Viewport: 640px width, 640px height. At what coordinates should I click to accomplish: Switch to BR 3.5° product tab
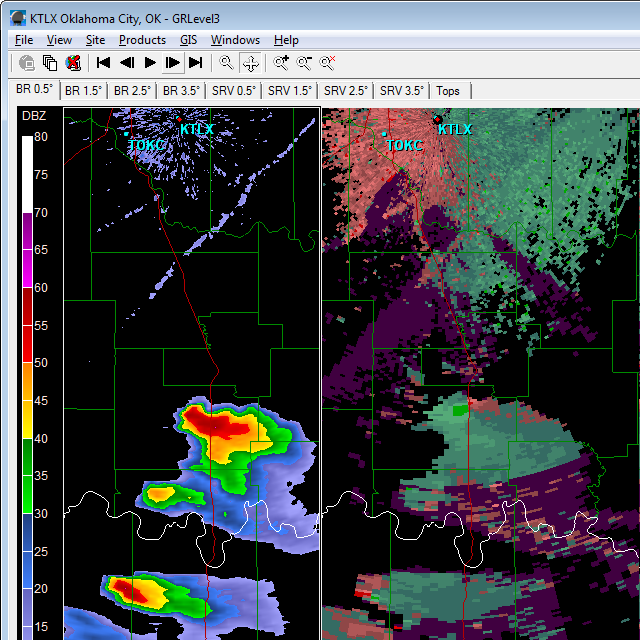181,91
